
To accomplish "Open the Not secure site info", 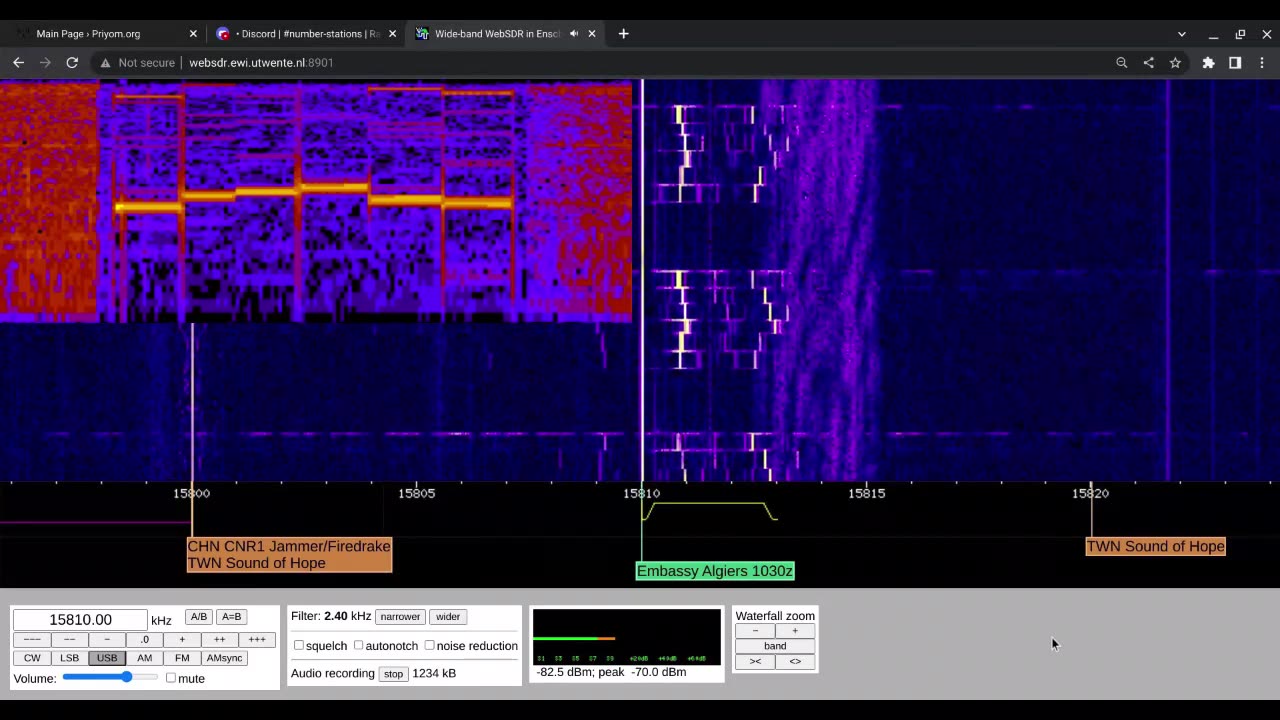I will point(137,62).
